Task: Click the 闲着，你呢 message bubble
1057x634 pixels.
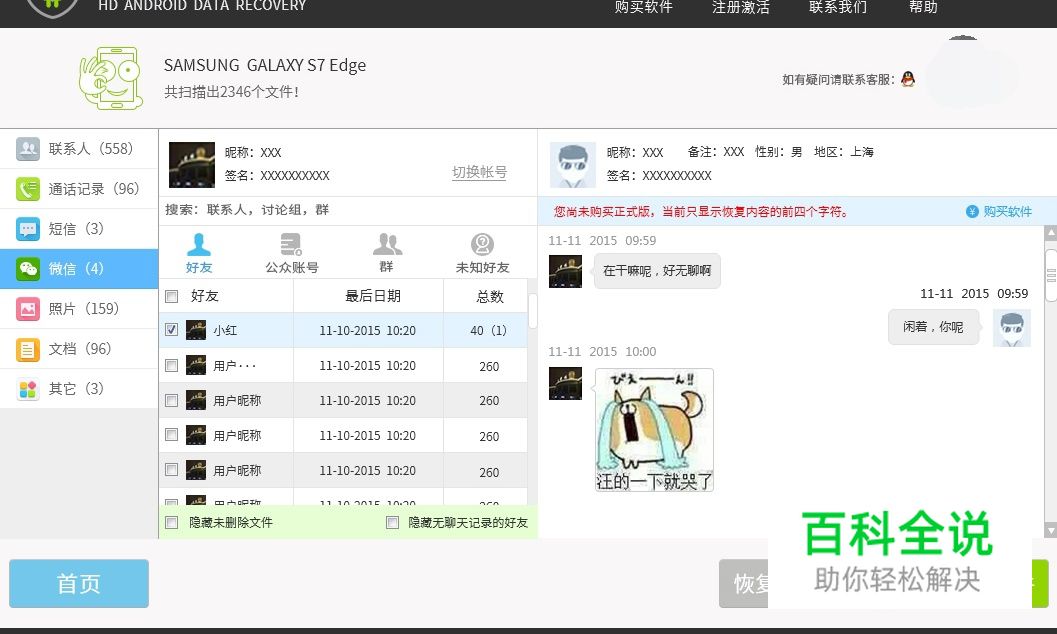Action: [x=933, y=327]
